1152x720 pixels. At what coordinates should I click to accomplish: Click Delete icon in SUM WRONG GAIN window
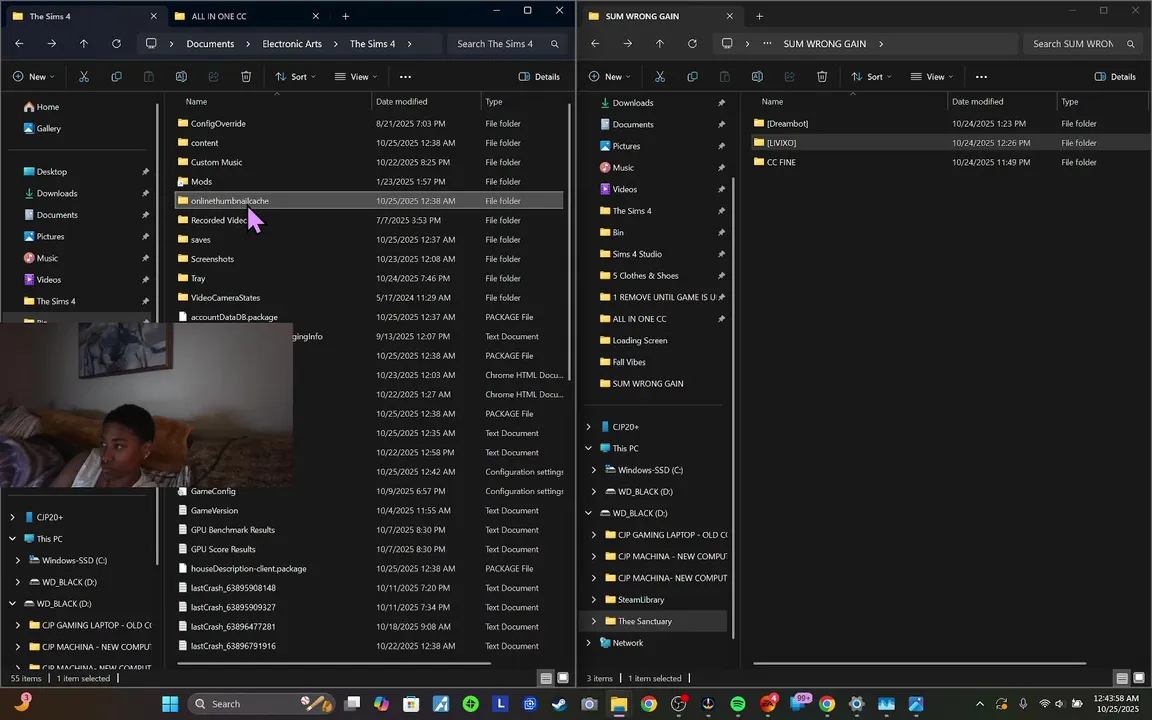click(822, 76)
